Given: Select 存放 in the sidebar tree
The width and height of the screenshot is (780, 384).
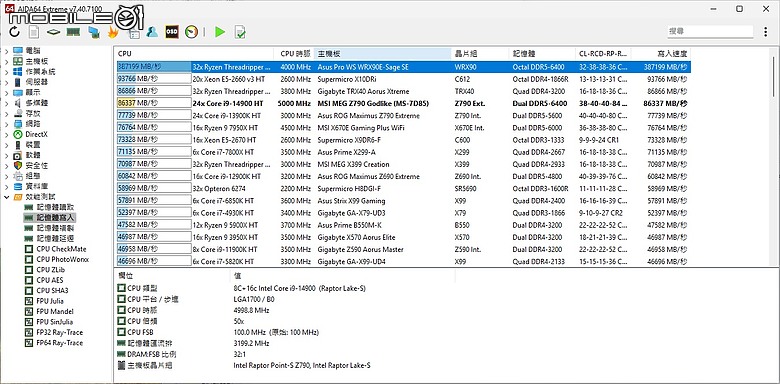Looking at the screenshot, I should point(33,113).
